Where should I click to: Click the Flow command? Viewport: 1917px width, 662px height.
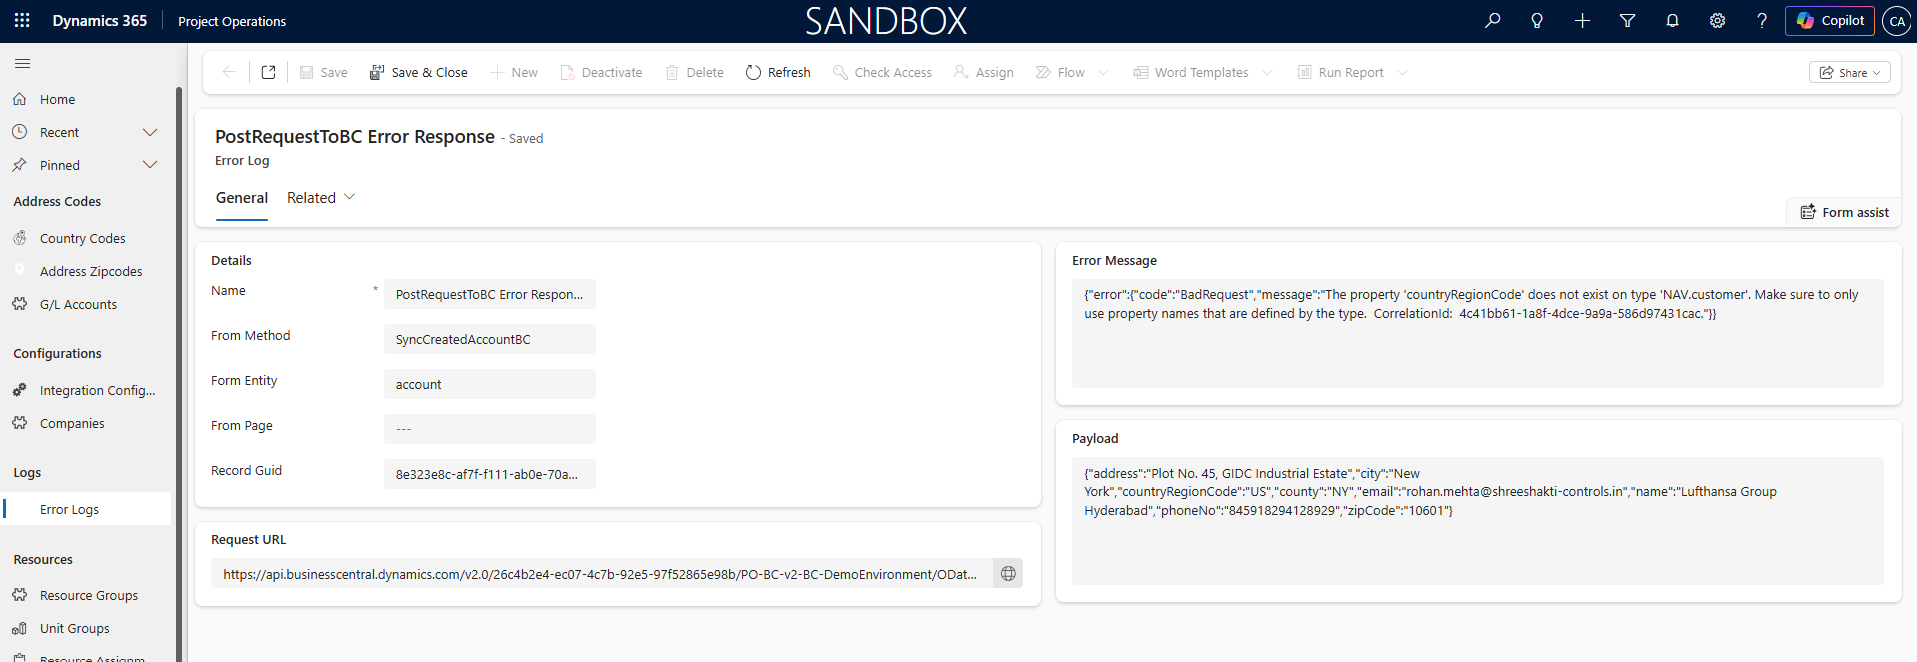pyautogui.click(x=1060, y=72)
